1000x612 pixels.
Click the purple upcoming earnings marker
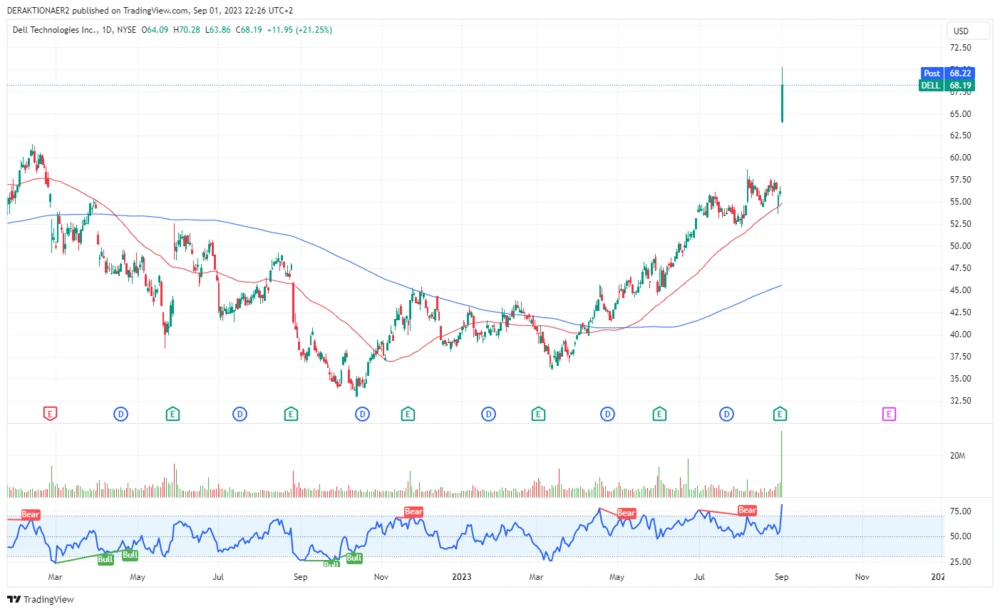[x=888, y=413]
